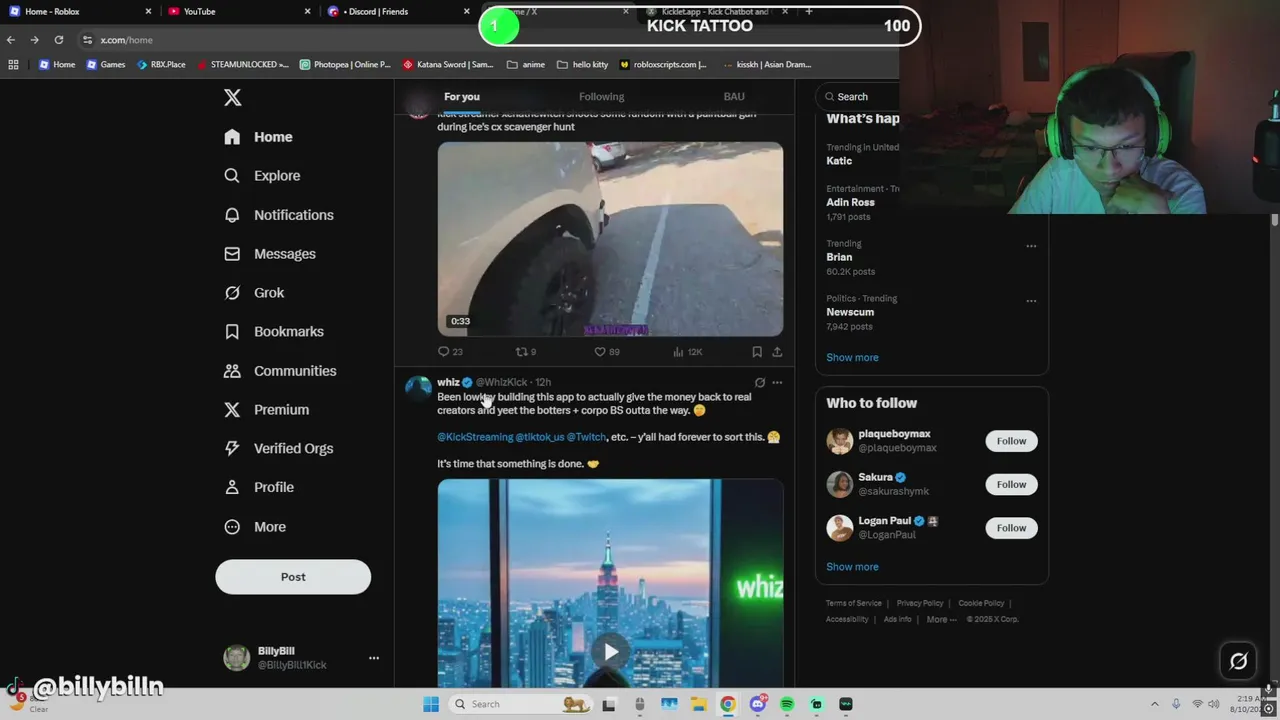Switch to the YouTube browser tab
The height and width of the screenshot is (720, 1280).
click(x=238, y=11)
